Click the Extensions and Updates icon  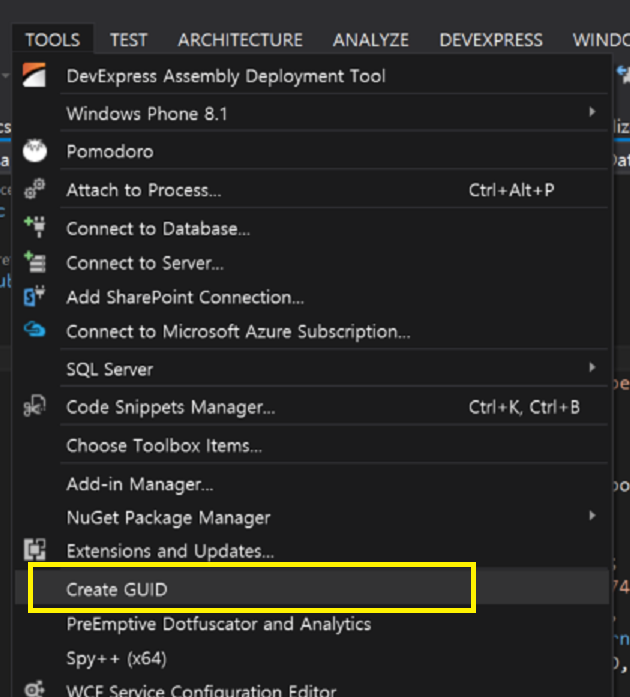click(35, 549)
